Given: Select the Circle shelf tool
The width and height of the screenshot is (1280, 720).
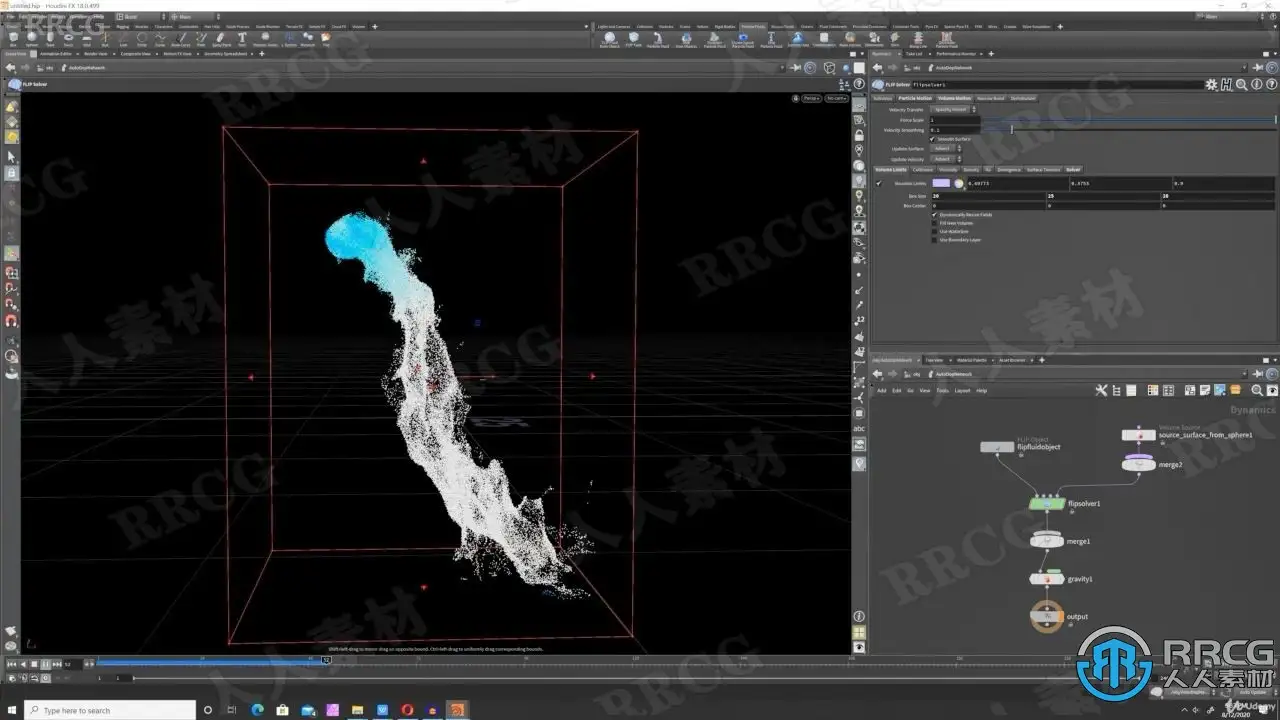Looking at the screenshot, I should point(141,39).
